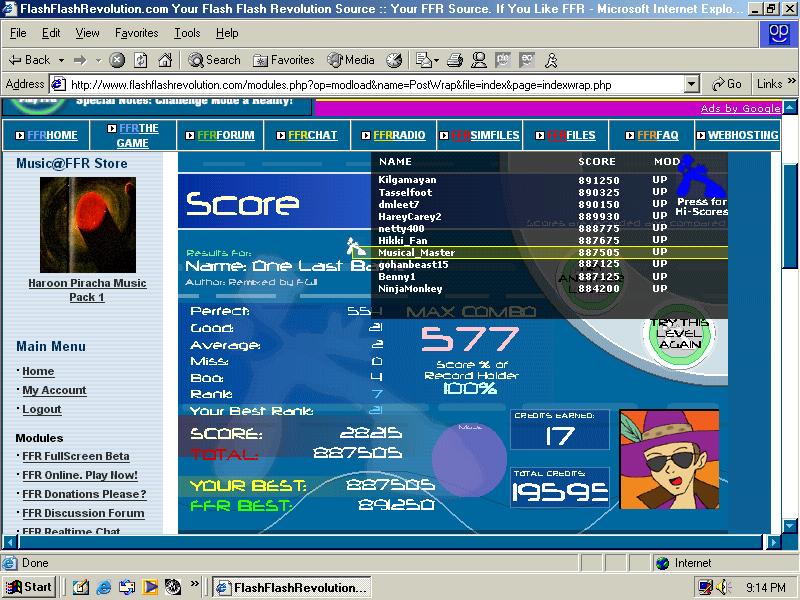
Task: Open the Back button history dropdown
Action: 61,60
